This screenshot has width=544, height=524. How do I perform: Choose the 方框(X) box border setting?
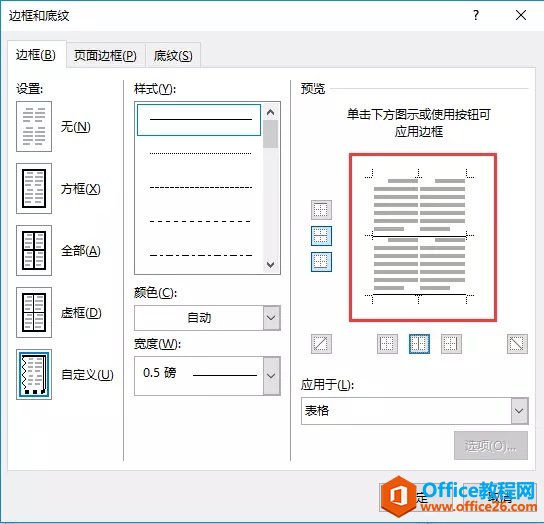pyautogui.click(x=34, y=188)
